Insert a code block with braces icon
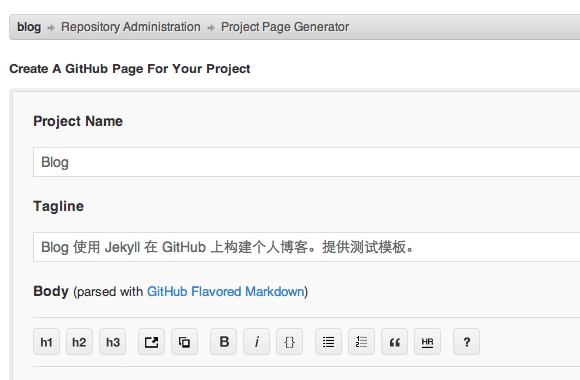Screen dimensions: 580x380 pyautogui.click(x=289, y=342)
